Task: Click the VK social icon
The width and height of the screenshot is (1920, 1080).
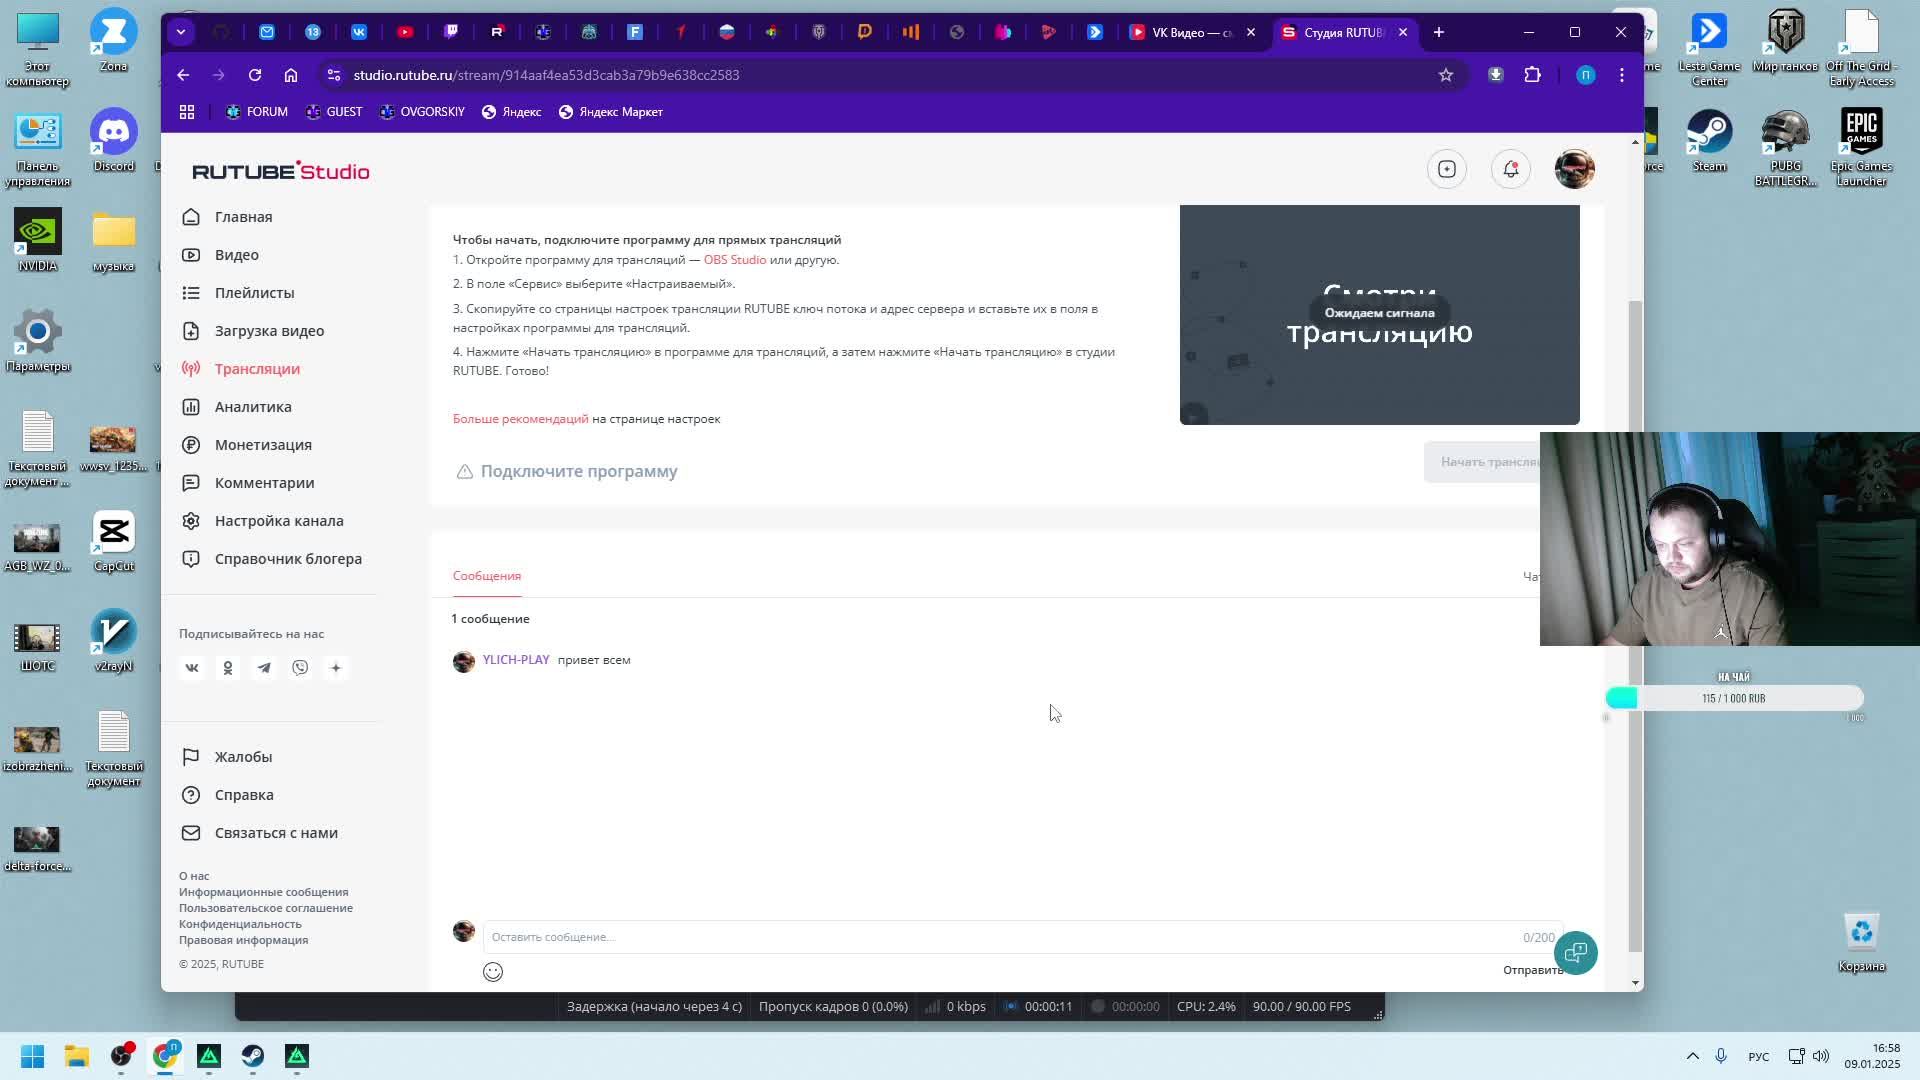Action: 192,668
